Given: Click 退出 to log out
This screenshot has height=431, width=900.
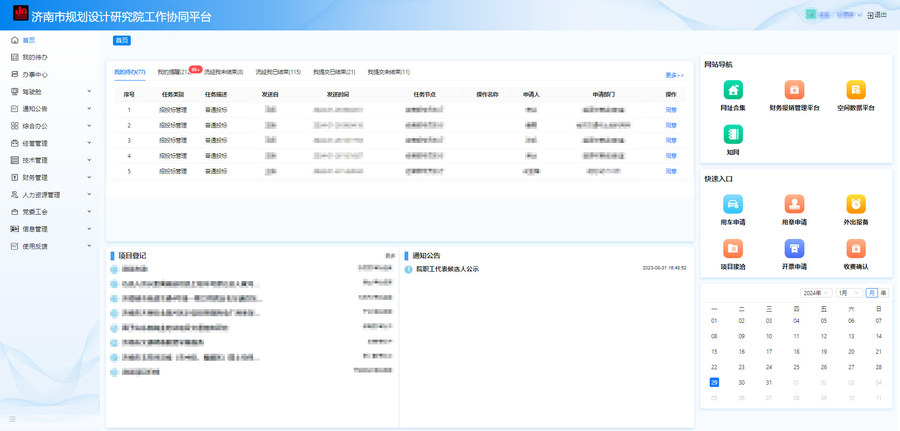Looking at the screenshot, I should click(877, 15).
